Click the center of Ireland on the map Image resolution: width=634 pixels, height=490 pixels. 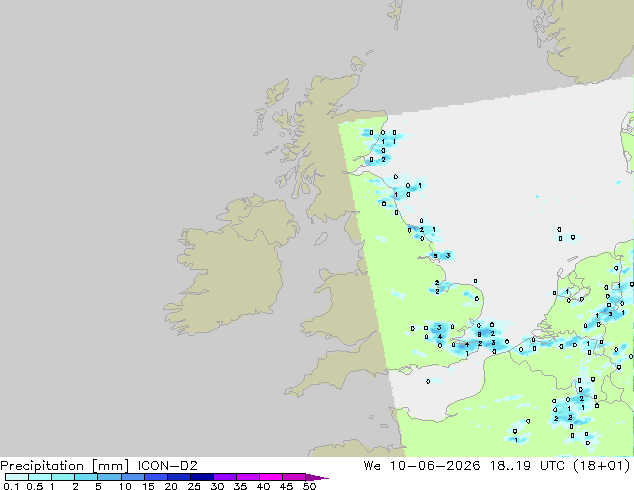click(x=230, y=269)
